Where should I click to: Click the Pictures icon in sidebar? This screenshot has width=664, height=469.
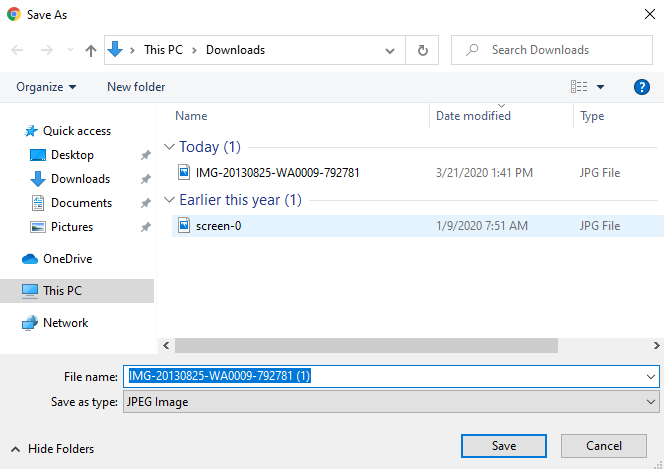[x=38, y=227]
